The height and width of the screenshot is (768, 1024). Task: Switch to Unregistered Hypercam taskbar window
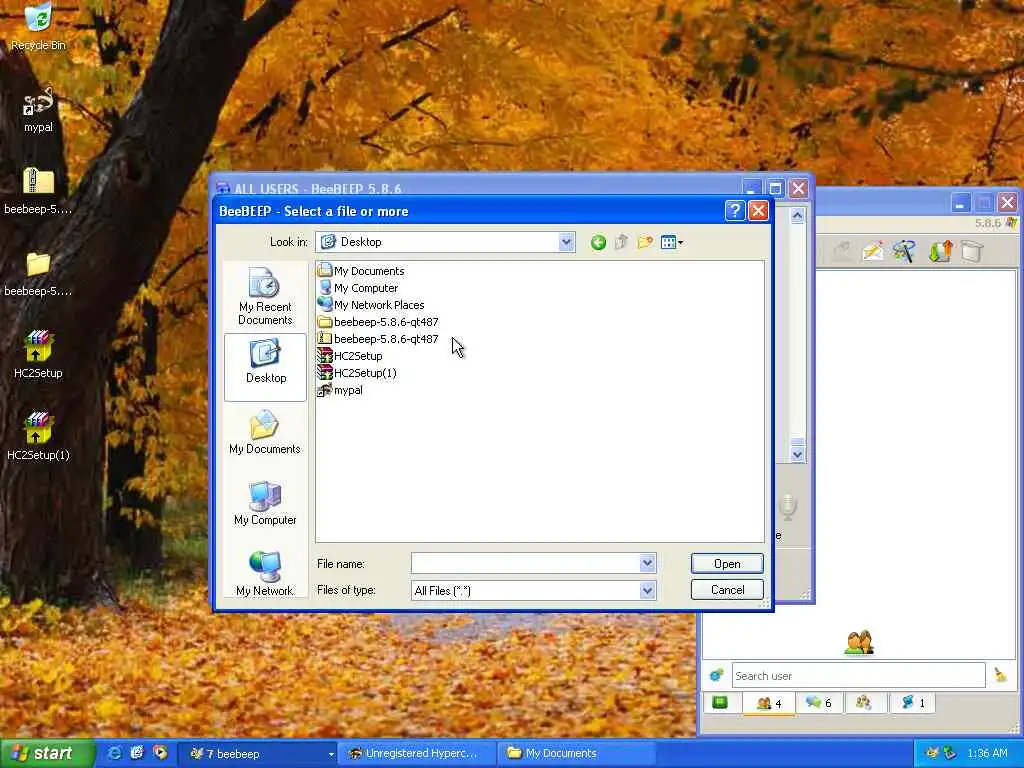(417, 754)
